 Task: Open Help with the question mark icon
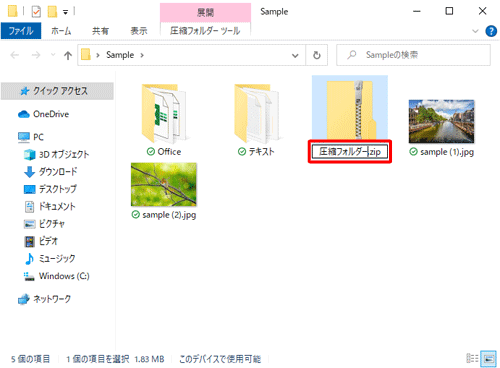coord(491,31)
